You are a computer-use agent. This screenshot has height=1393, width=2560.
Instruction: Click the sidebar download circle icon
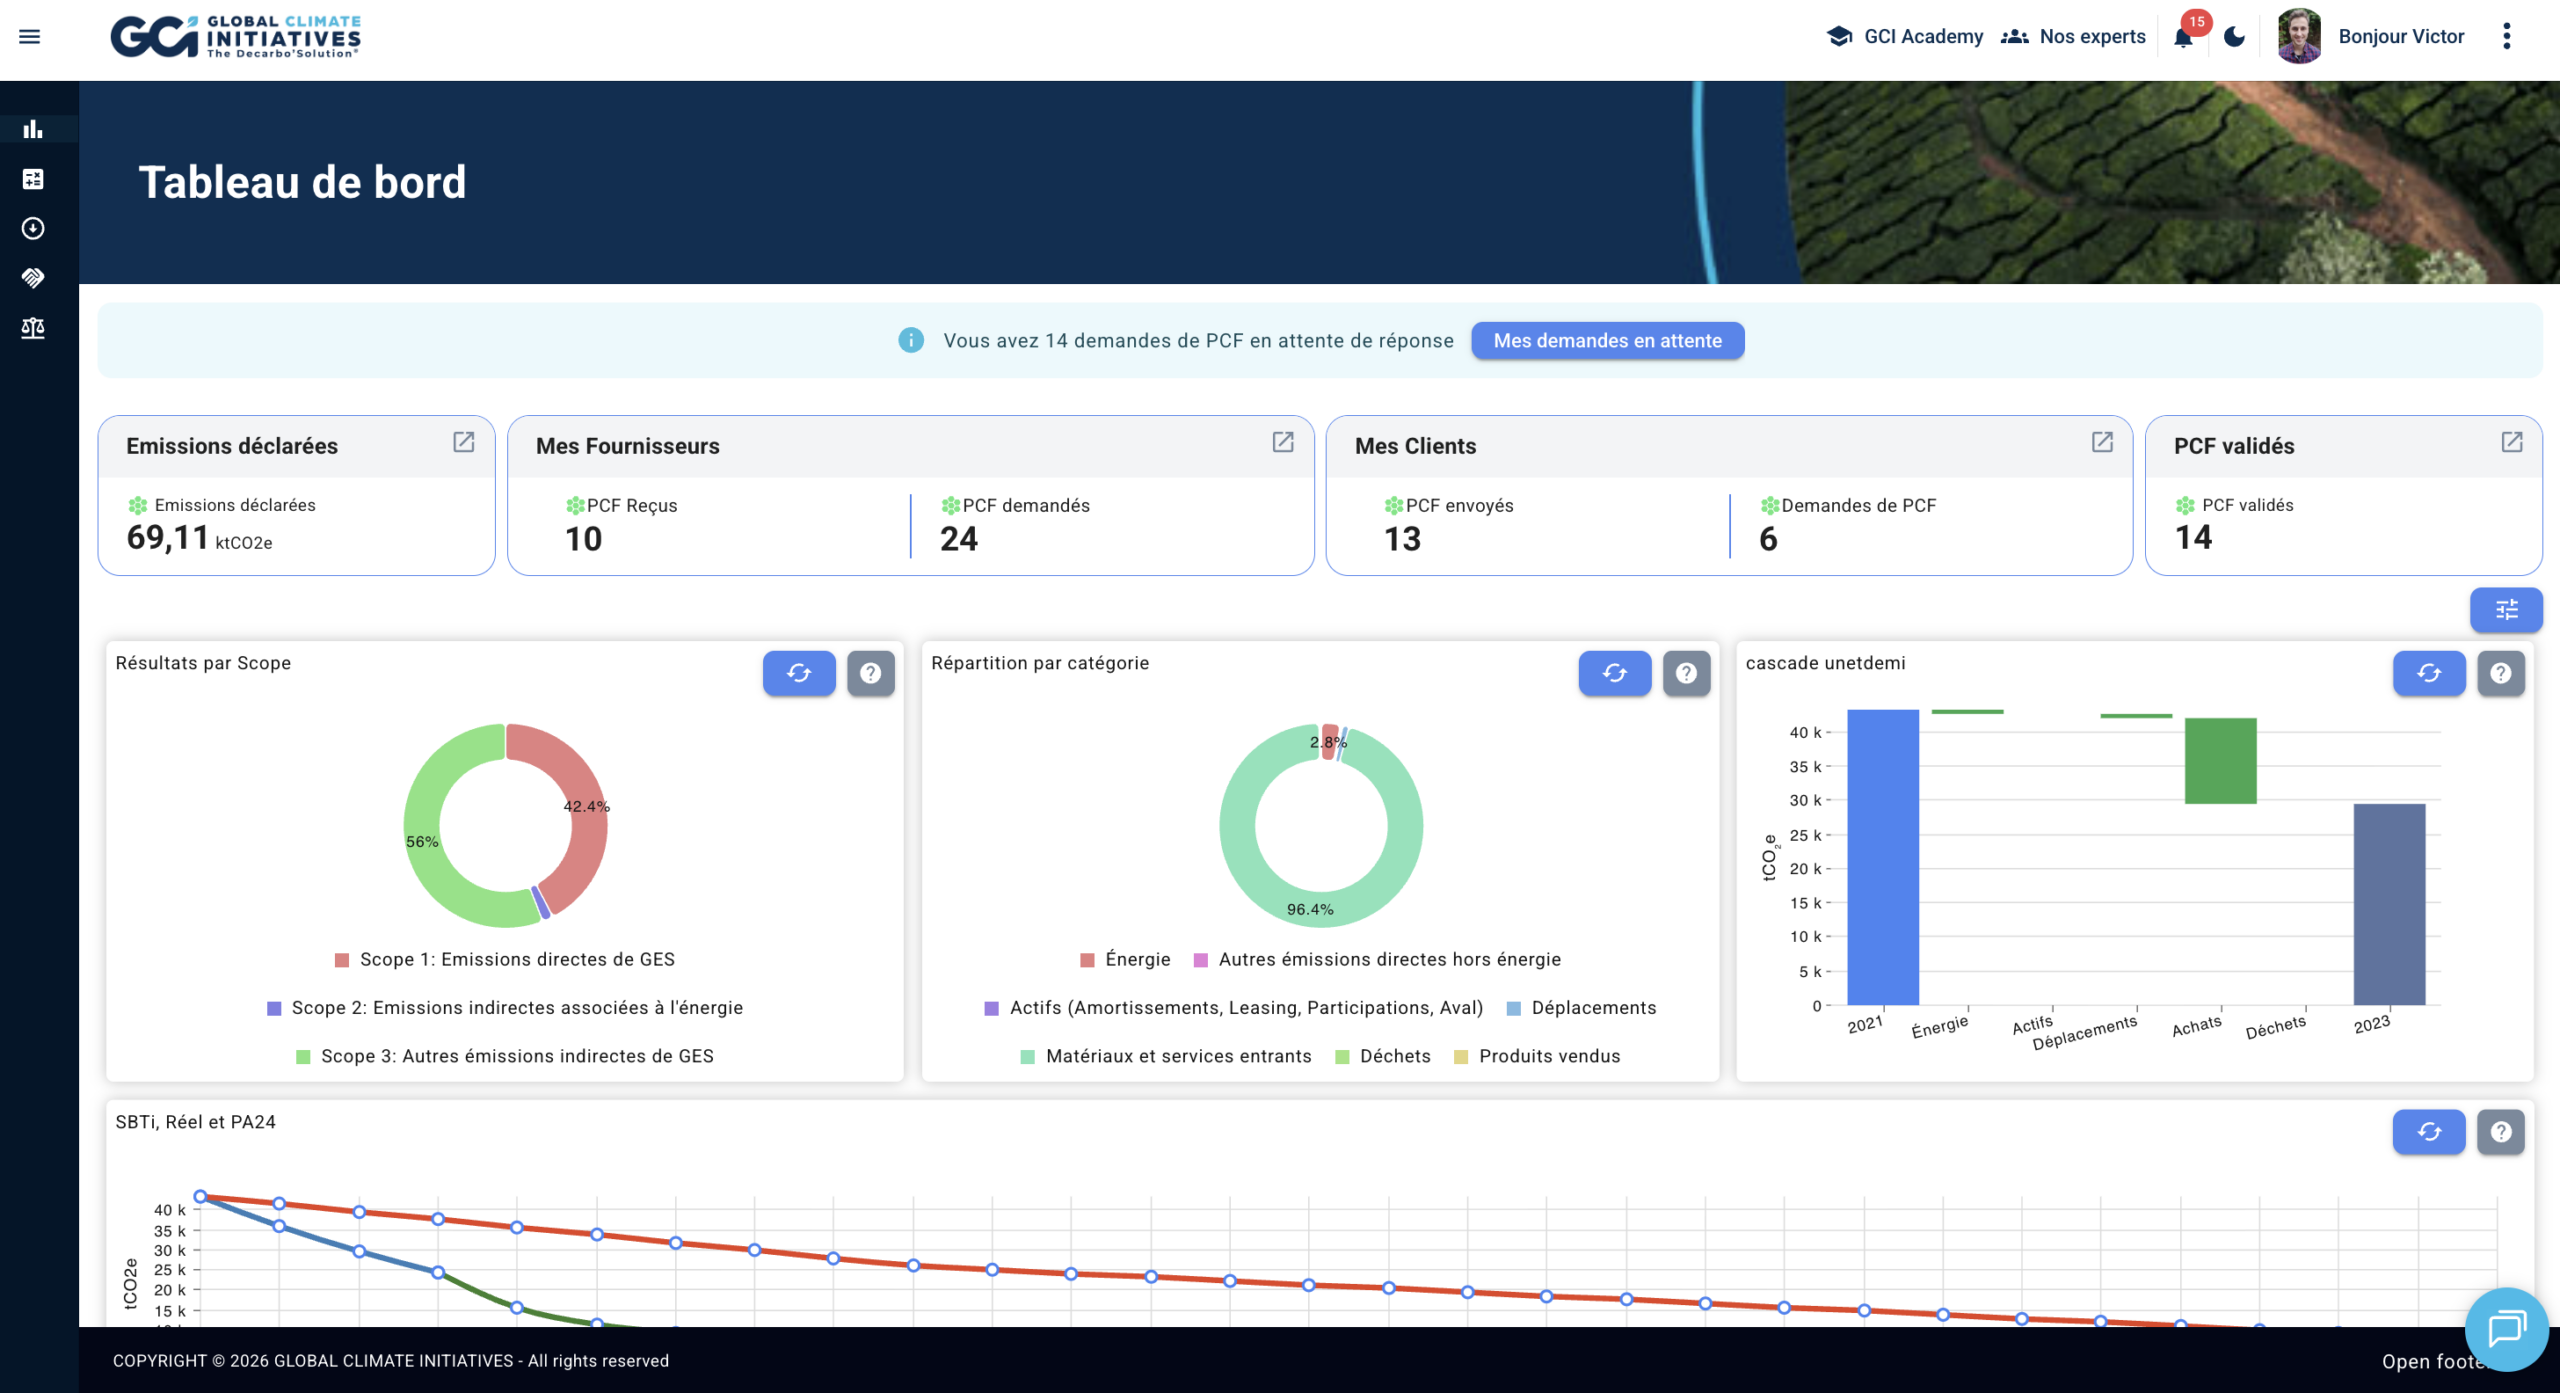33,229
